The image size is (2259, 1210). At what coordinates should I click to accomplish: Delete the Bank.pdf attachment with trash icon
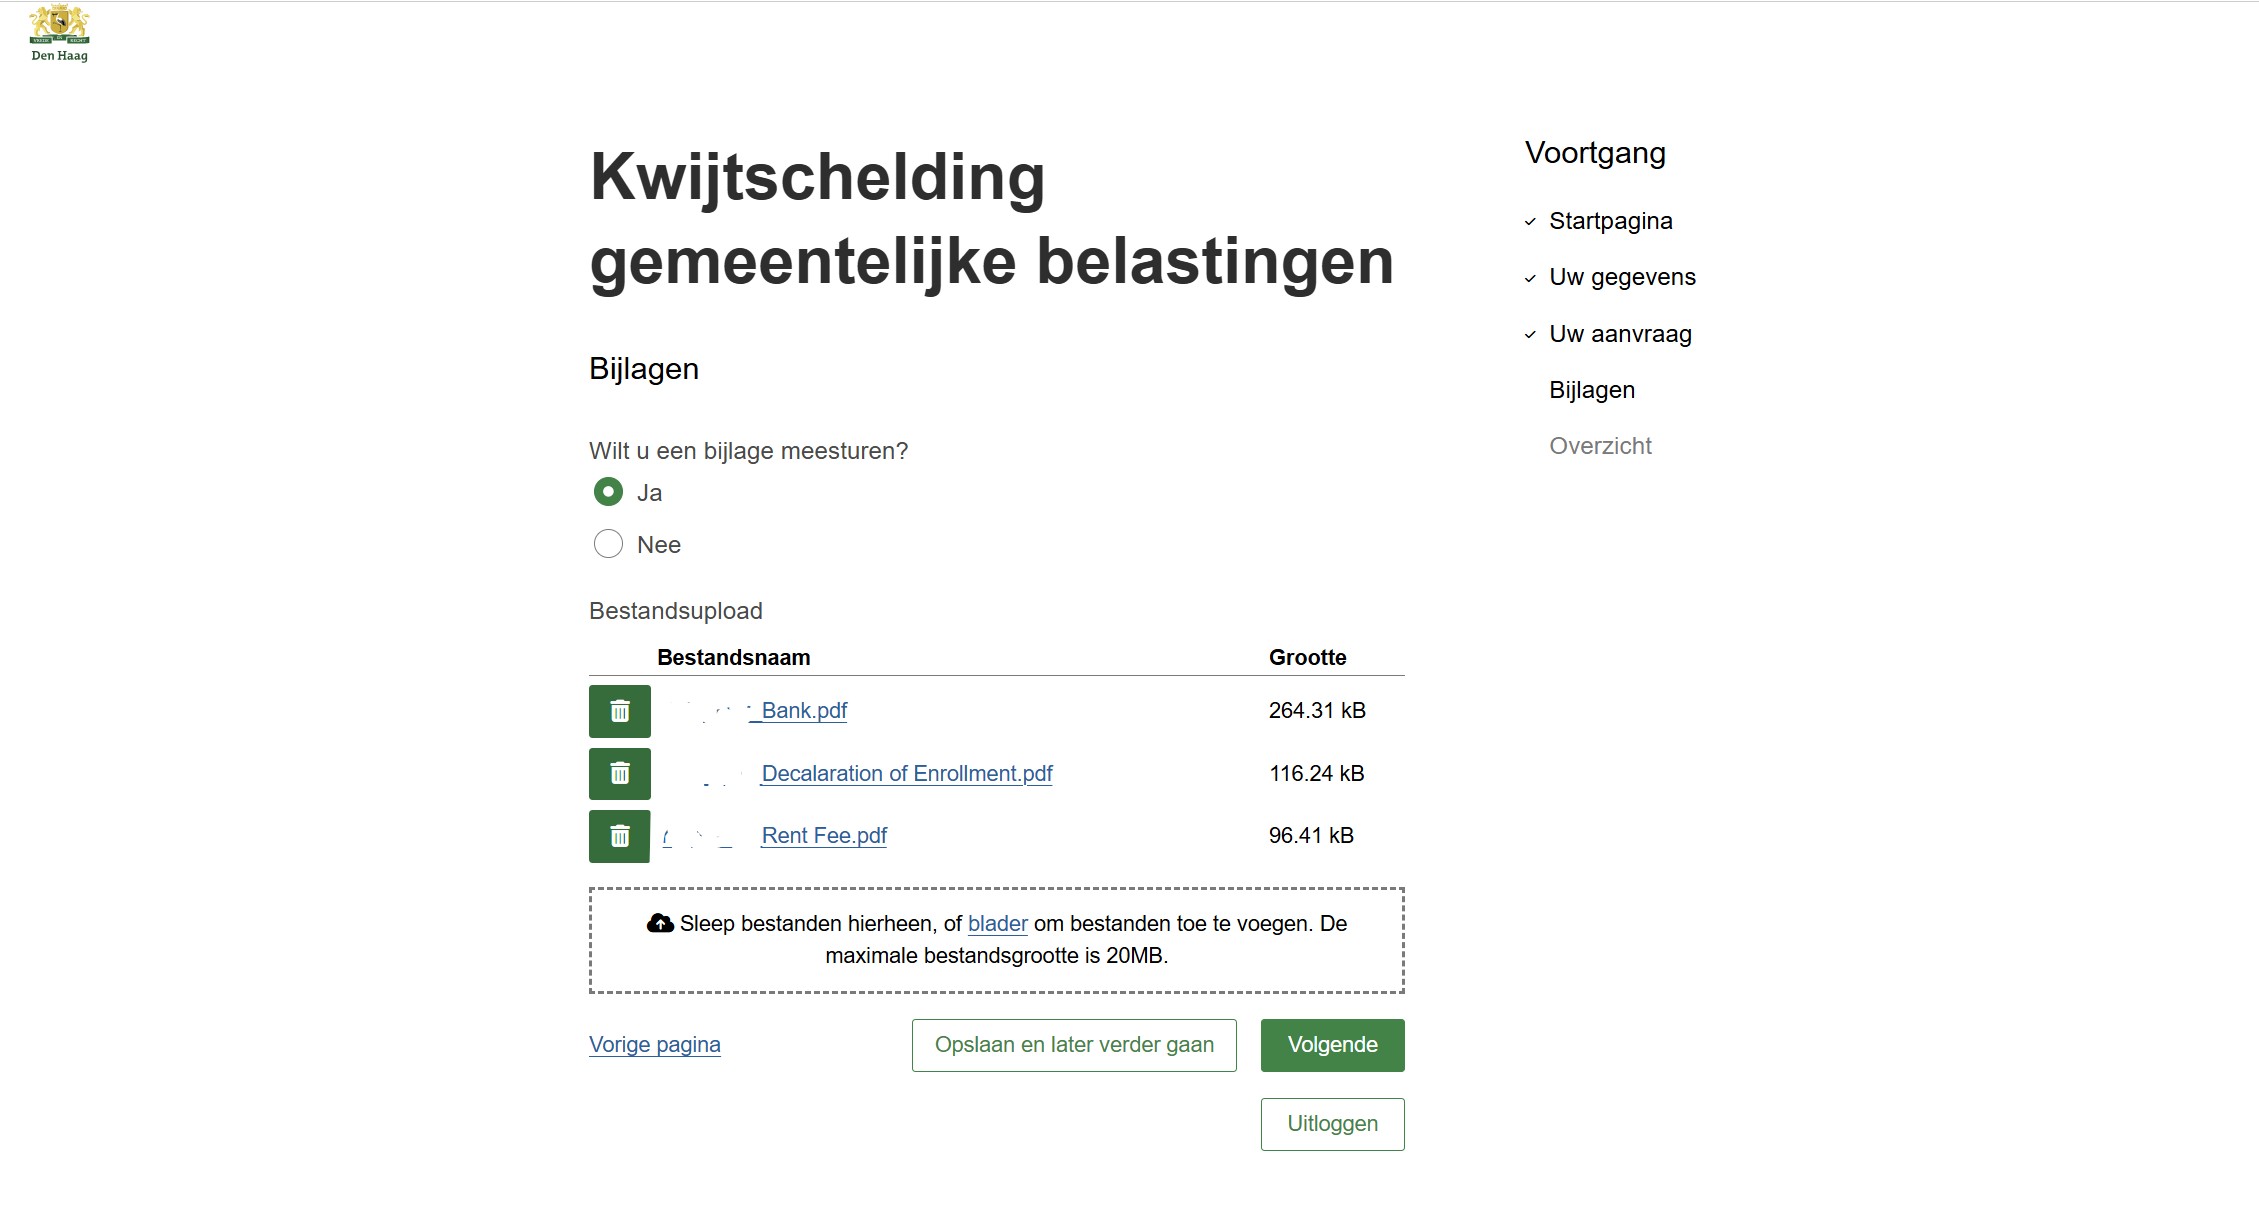pyautogui.click(x=619, y=711)
